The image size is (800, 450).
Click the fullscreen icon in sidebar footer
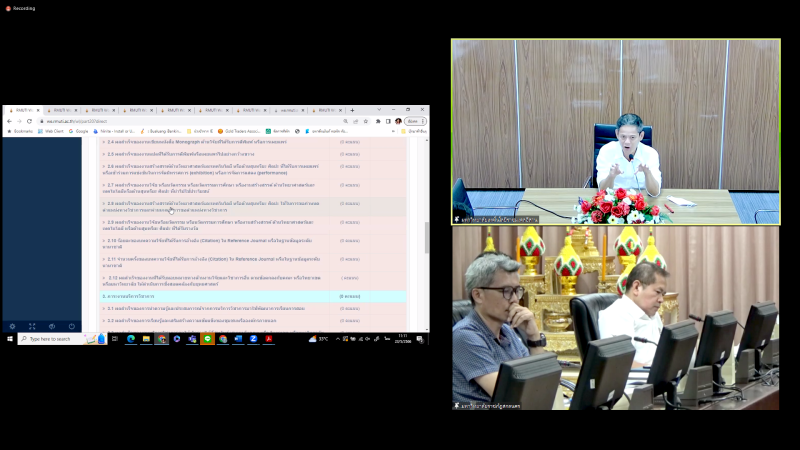(x=32, y=326)
